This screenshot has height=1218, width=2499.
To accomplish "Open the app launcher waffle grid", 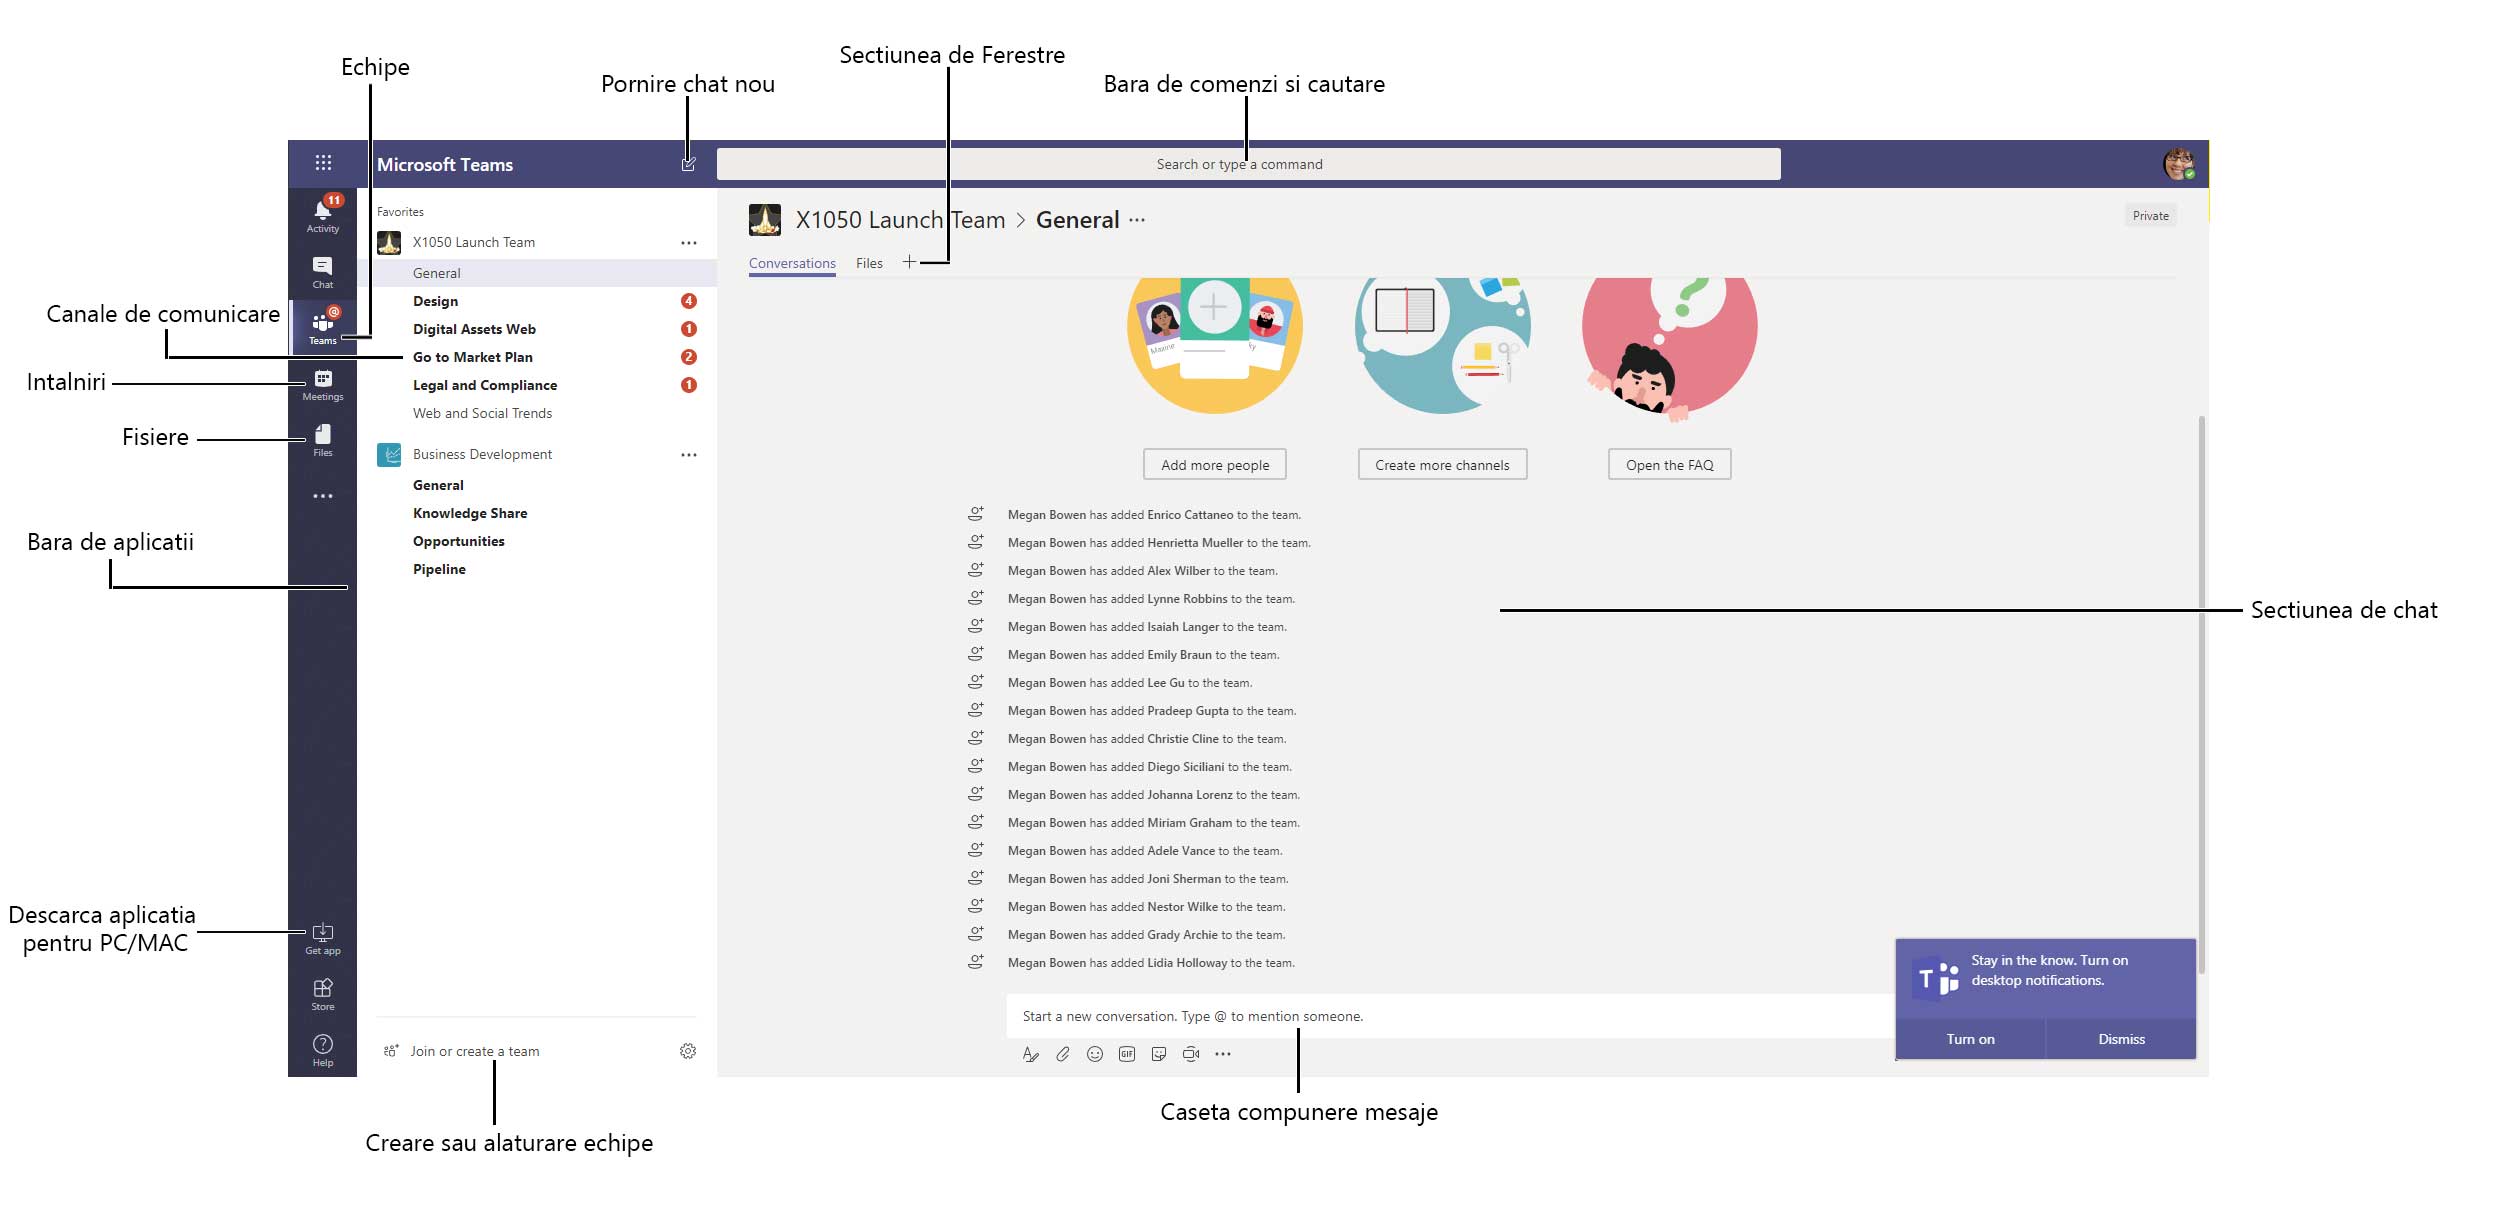I will [x=323, y=163].
